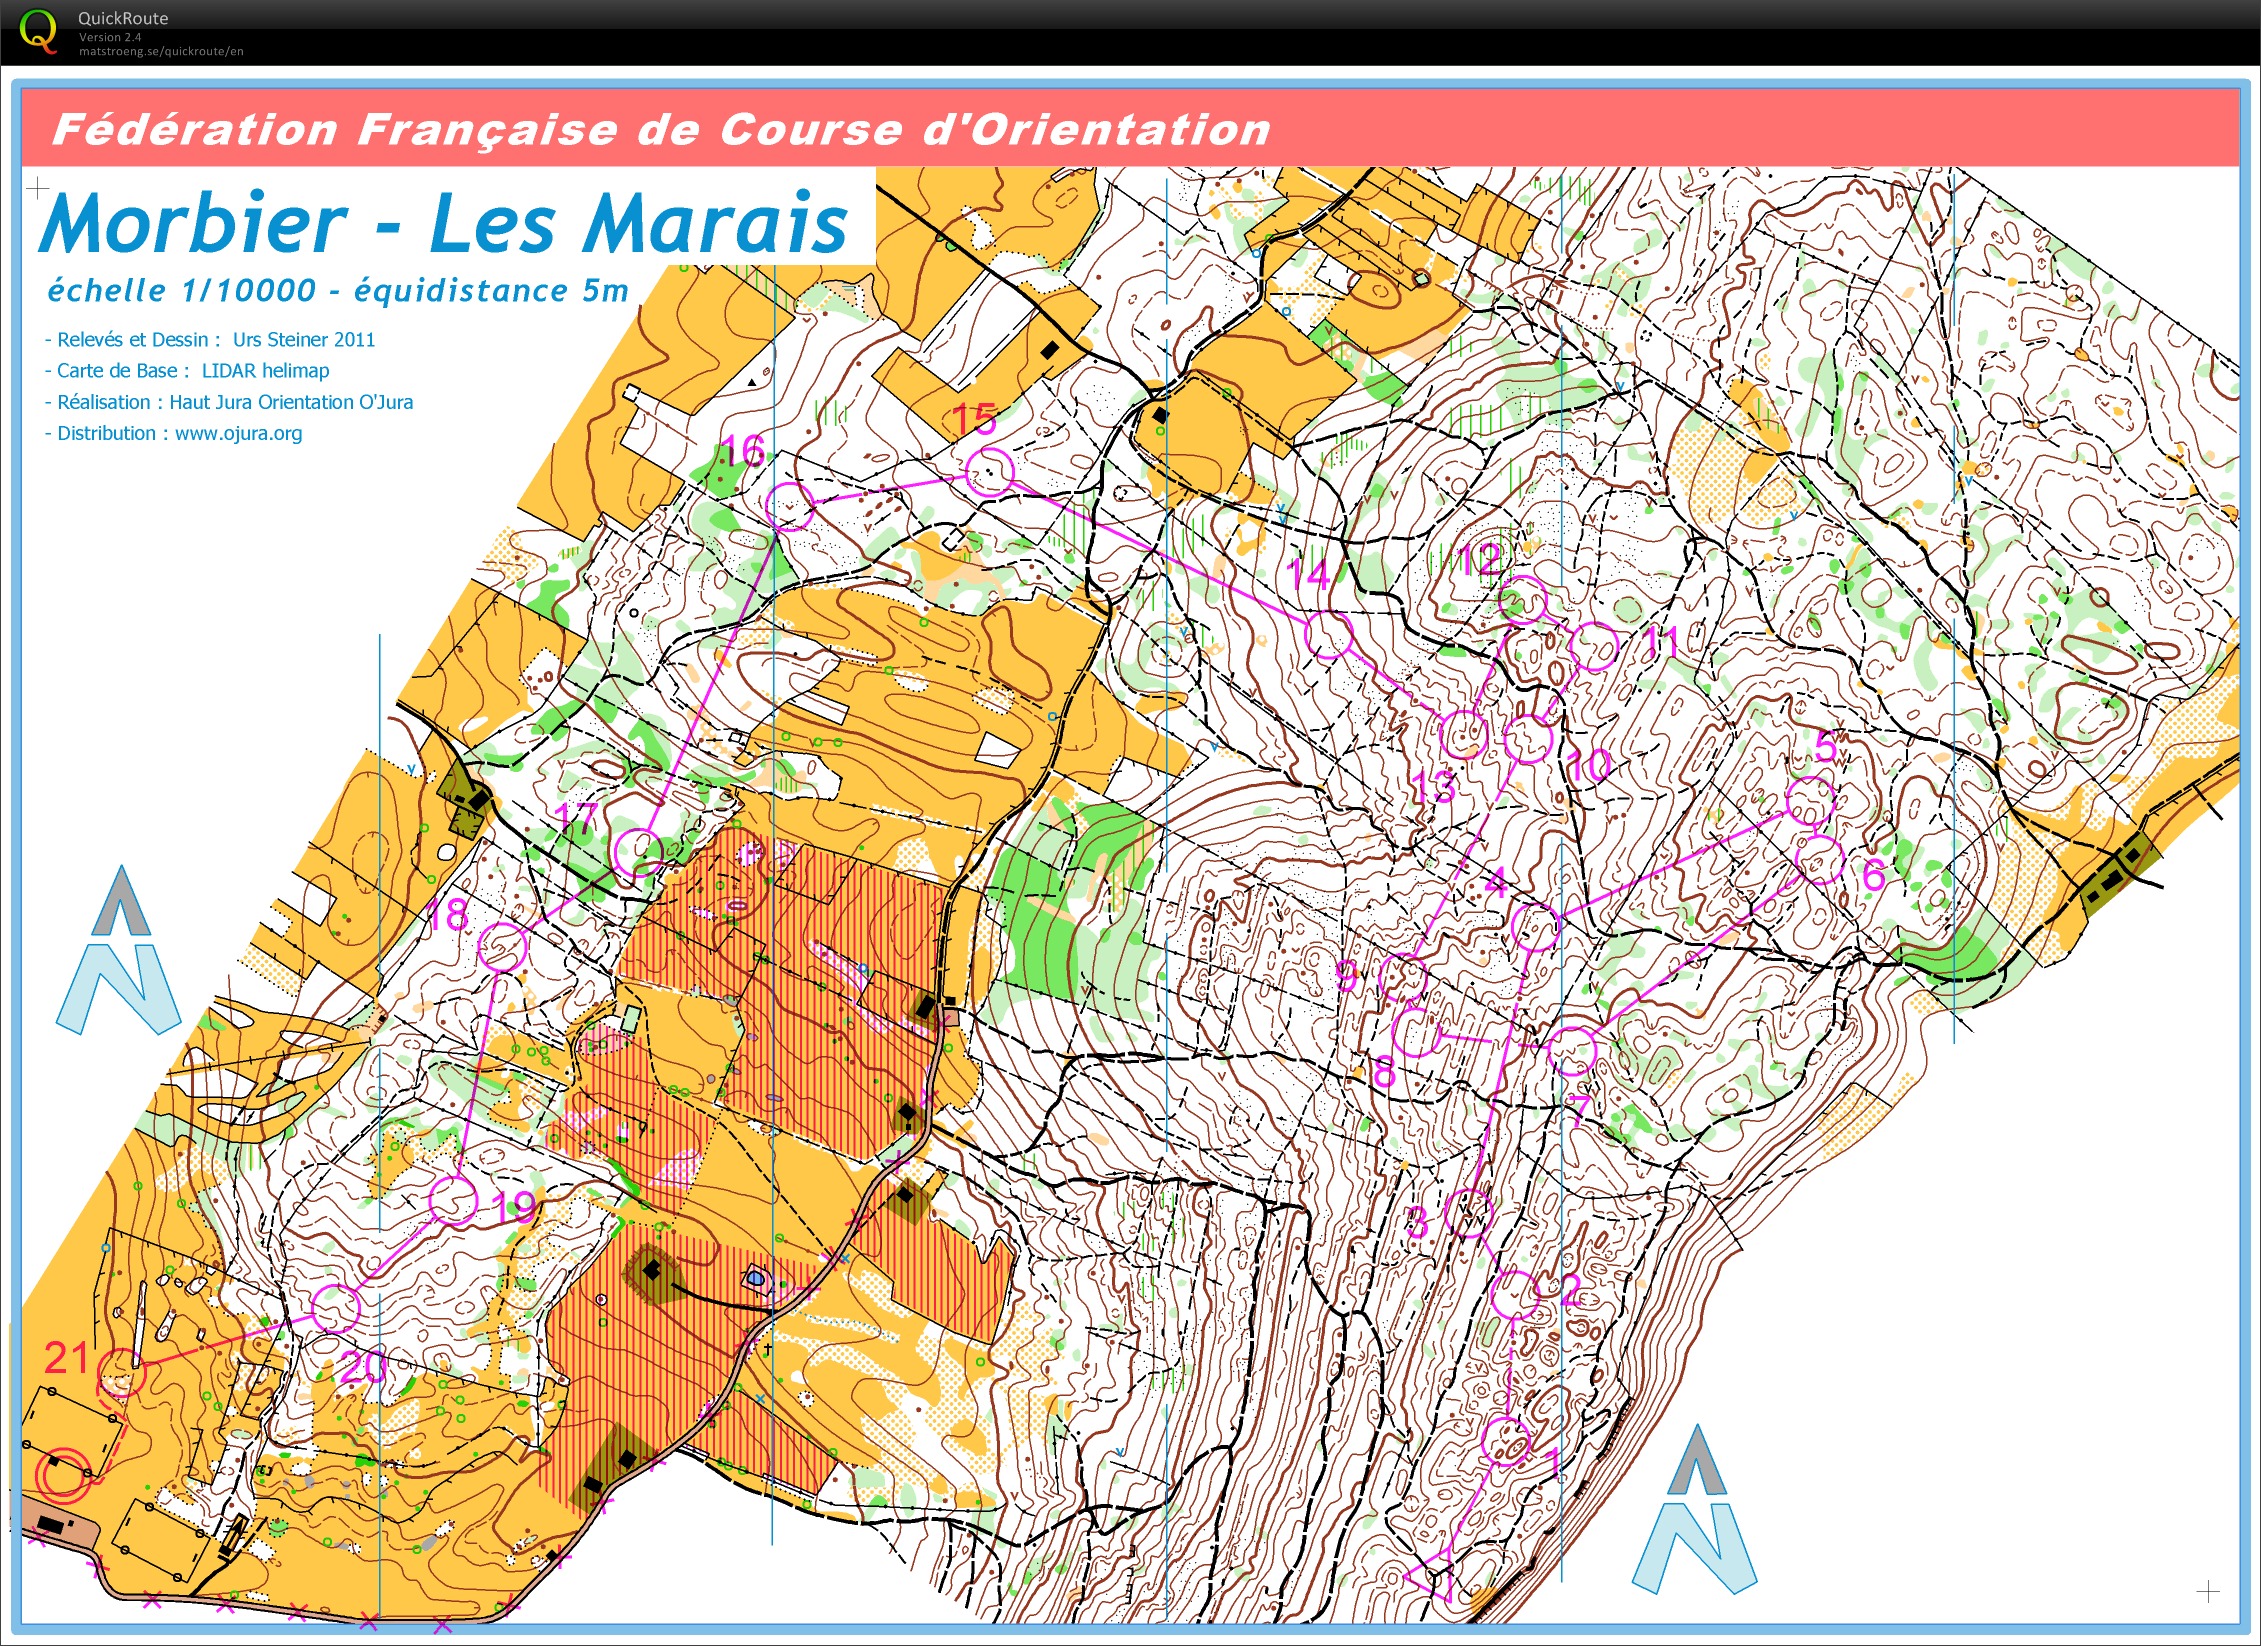
Task: Click control circle 15 on the map
Action: (990, 471)
